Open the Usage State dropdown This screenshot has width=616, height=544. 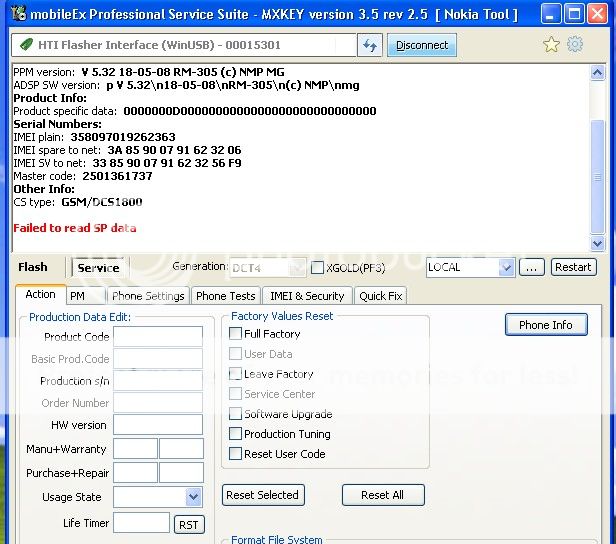tap(194, 497)
